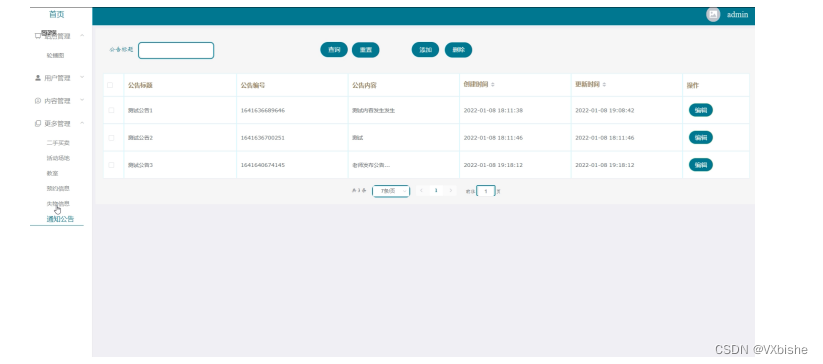
Task: Check the row for 测试公告3
Action: tap(111, 165)
